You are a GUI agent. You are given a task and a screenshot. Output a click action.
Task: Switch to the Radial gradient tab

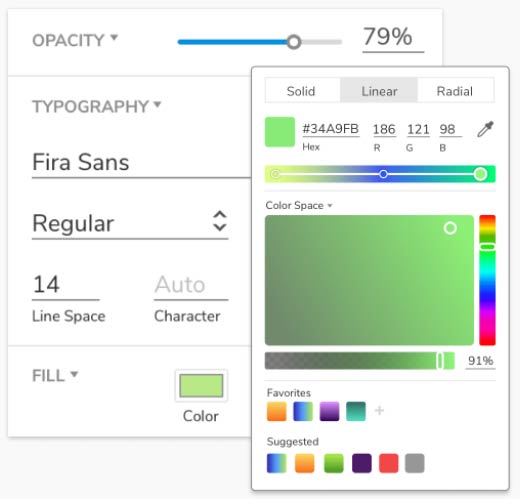(455, 91)
